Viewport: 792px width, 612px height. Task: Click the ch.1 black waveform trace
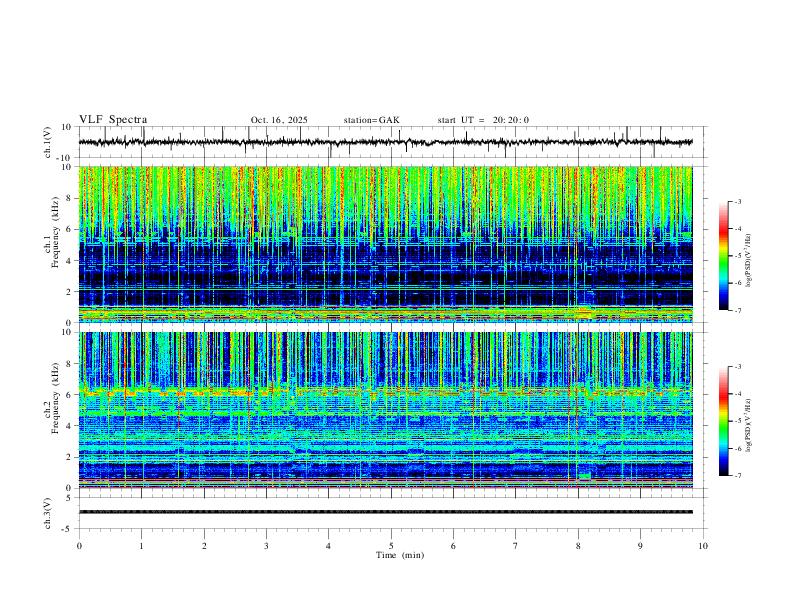click(x=385, y=142)
